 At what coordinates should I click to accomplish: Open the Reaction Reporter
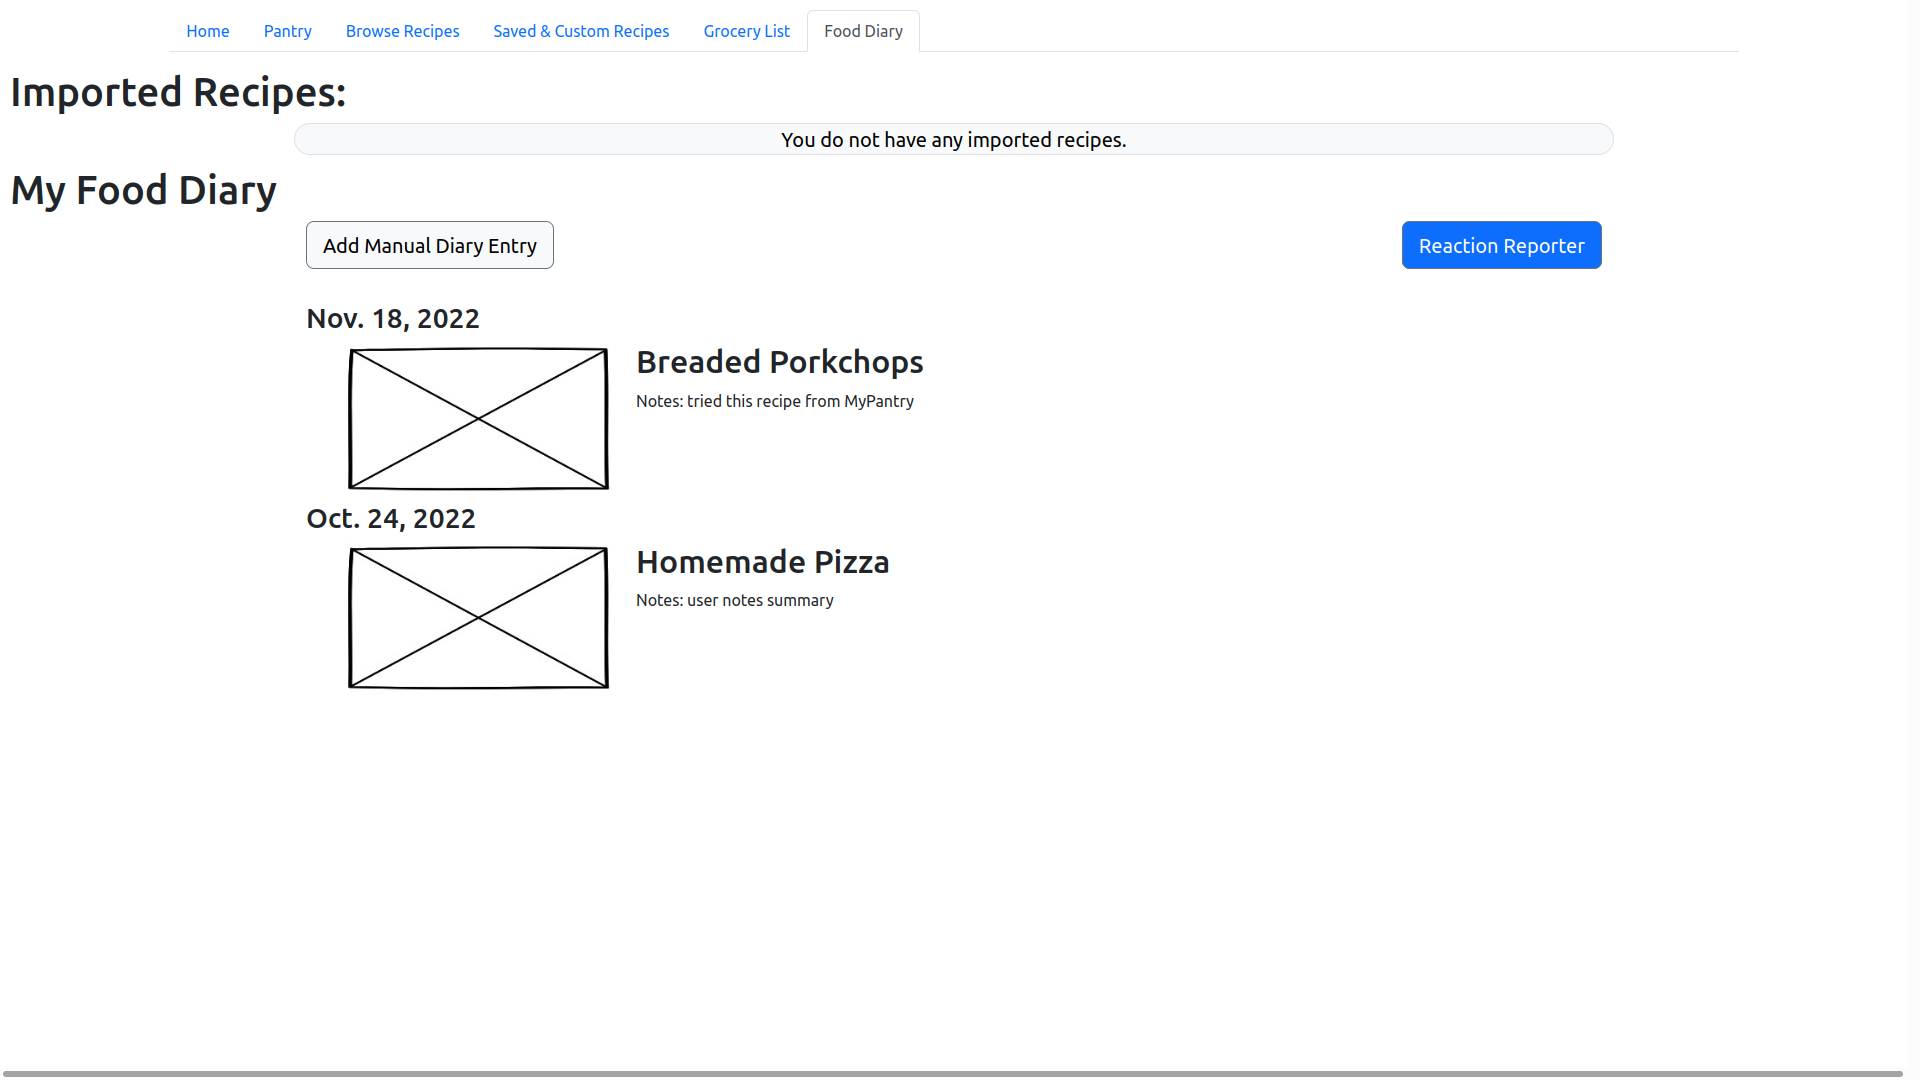tap(1501, 245)
